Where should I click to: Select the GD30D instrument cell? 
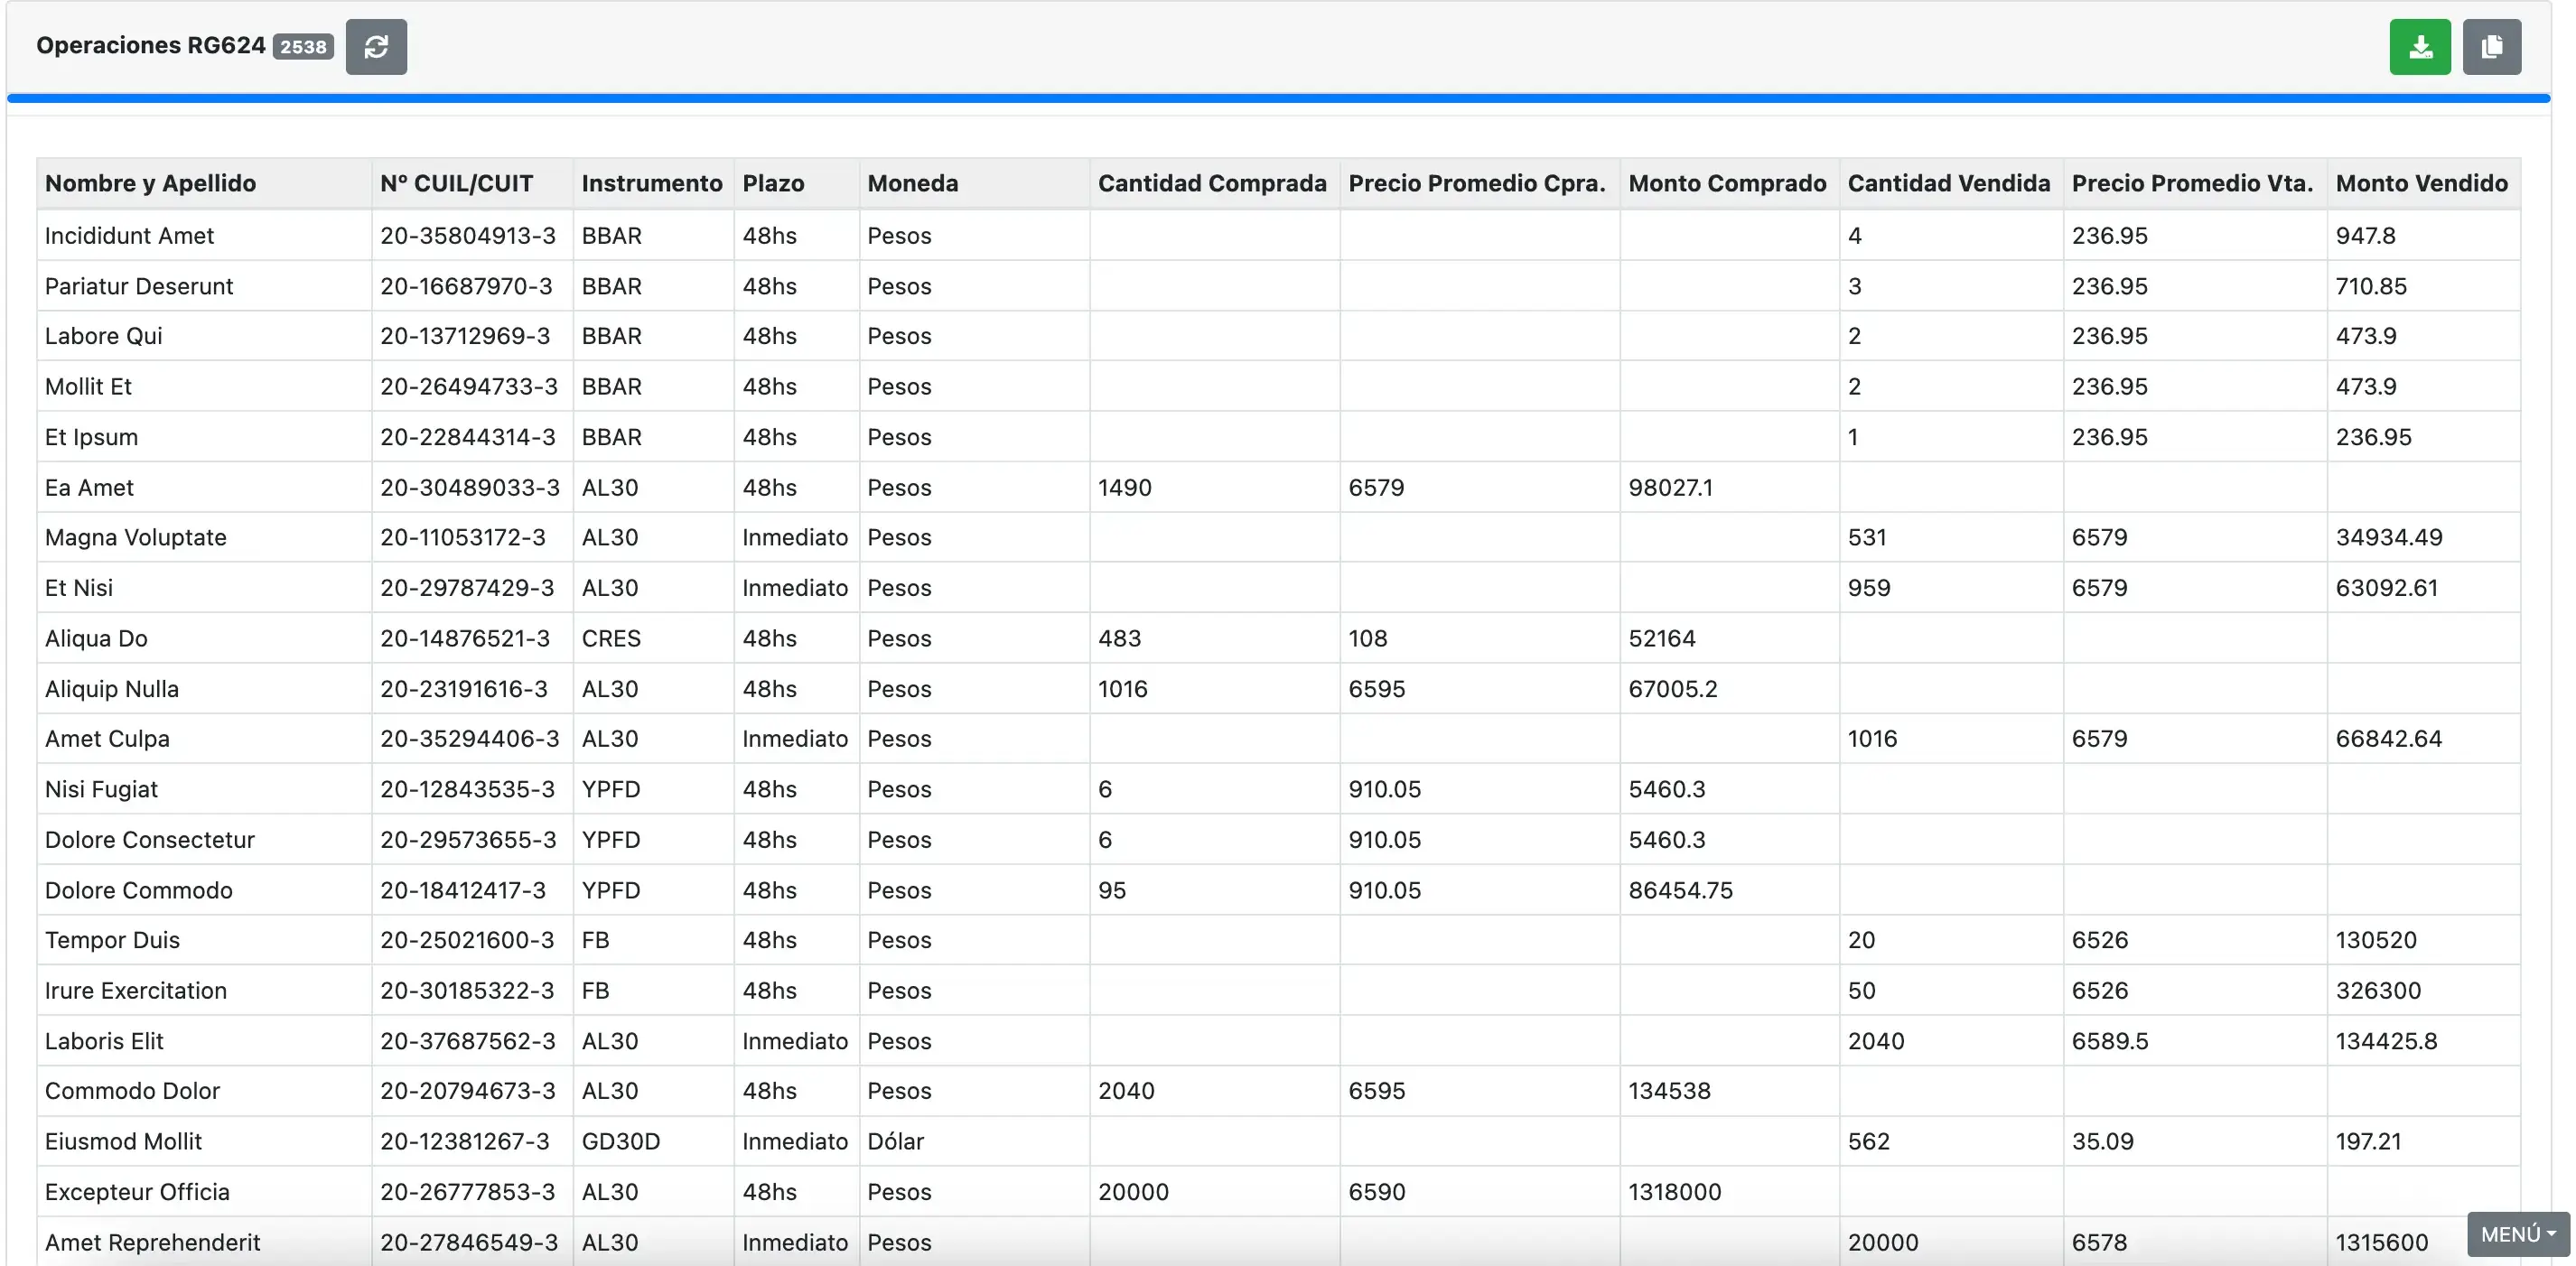[620, 1141]
